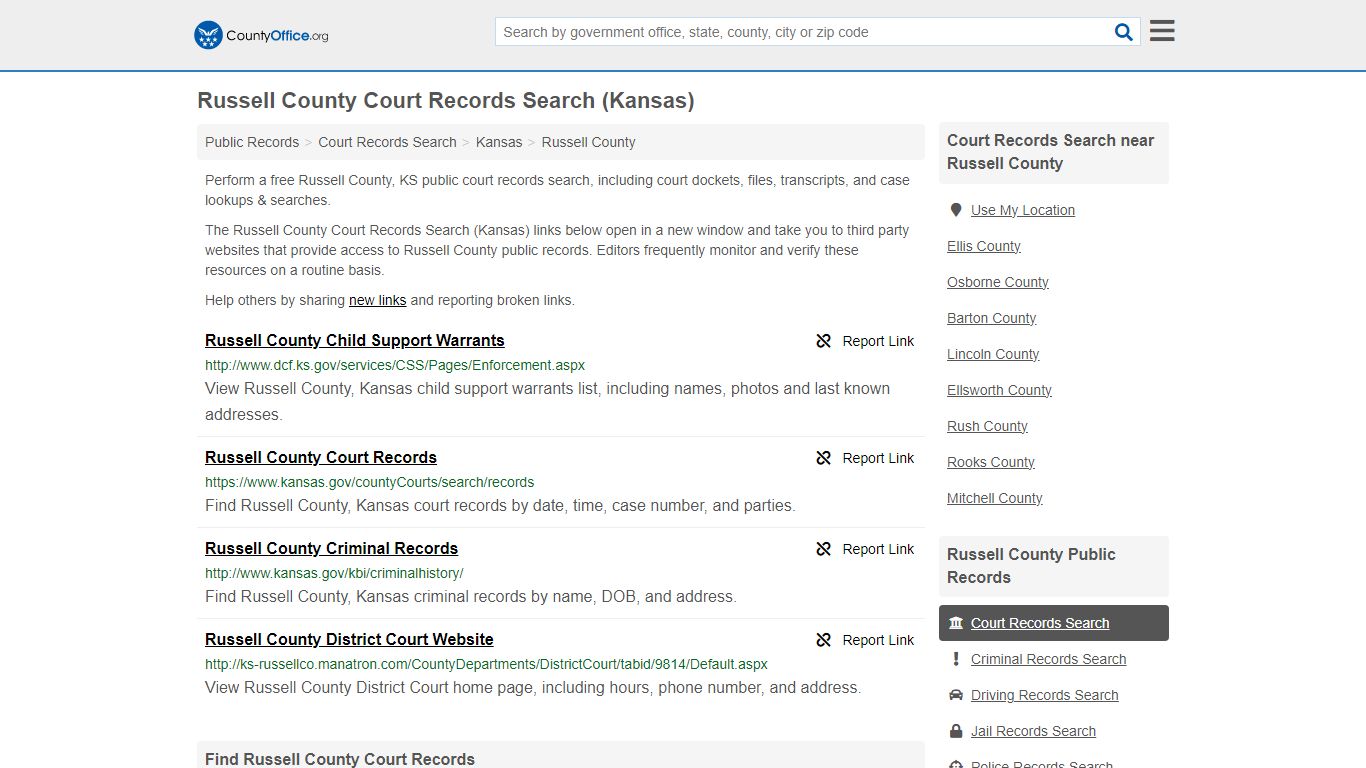Go to Public Records breadcrumb

pyautogui.click(x=252, y=142)
